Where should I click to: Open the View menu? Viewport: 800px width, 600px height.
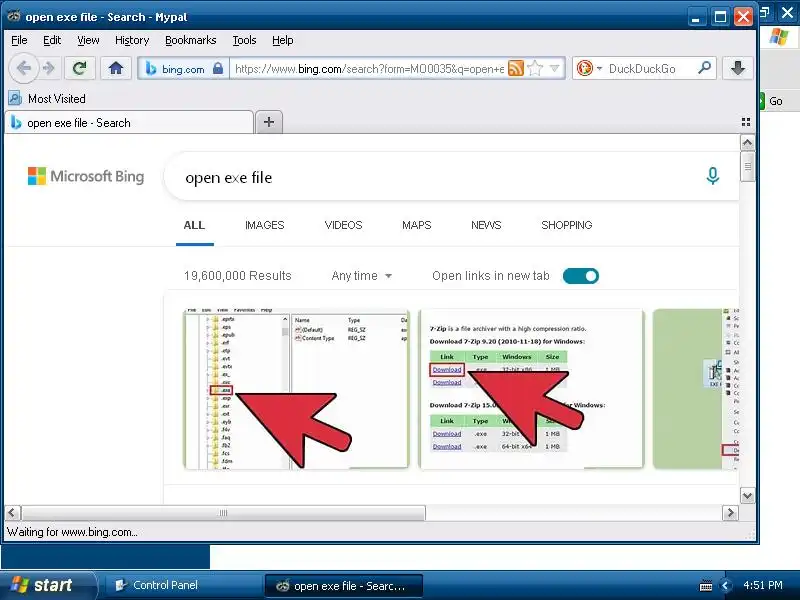(x=88, y=40)
